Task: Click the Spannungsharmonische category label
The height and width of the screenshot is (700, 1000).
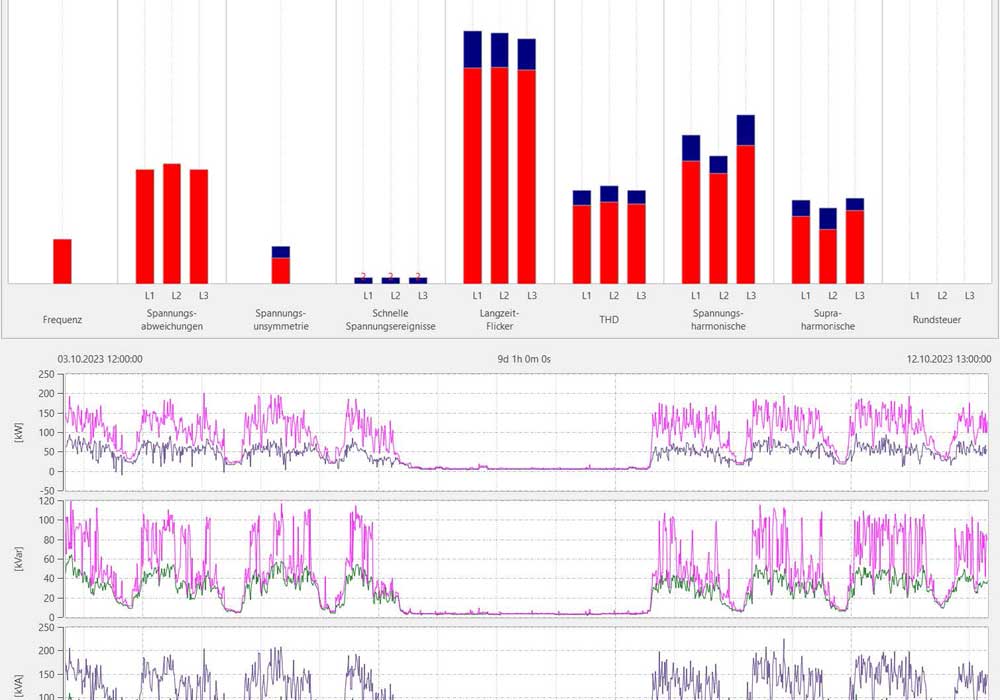Action: point(719,319)
